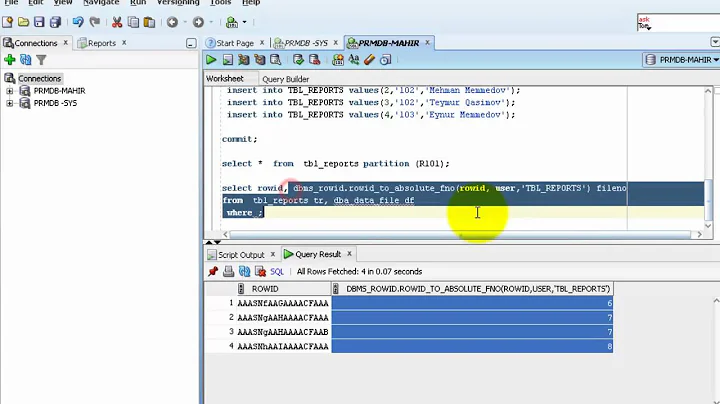This screenshot has width=720, height=404.
Task: Click the Clear eraser icon in worksheet toolbar
Action: coord(371,60)
